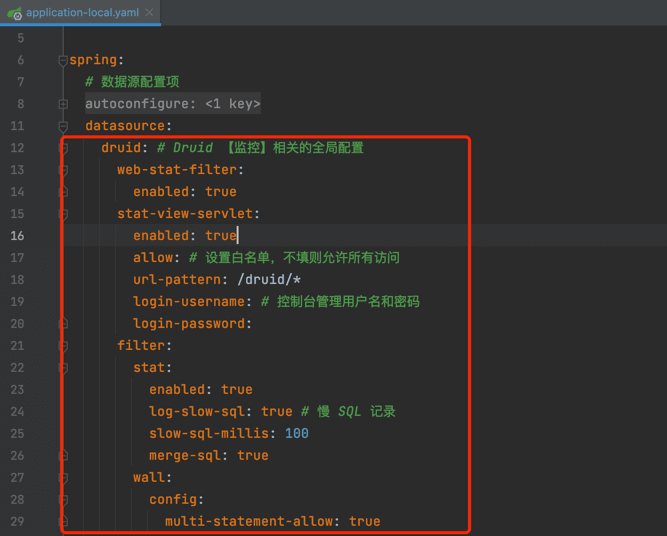
Task: Click line number 16 in the gutter
Action: point(18,236)
